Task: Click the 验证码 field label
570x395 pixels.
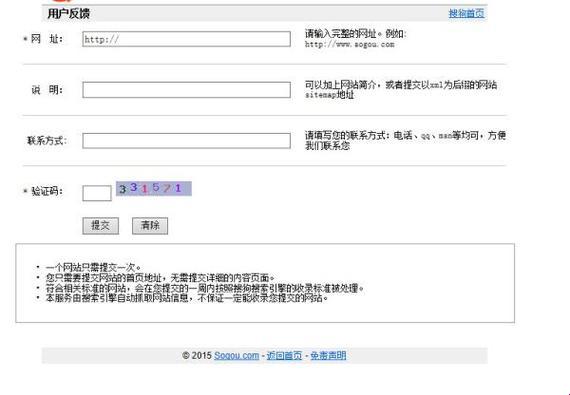Action: (x=47, y=191)
